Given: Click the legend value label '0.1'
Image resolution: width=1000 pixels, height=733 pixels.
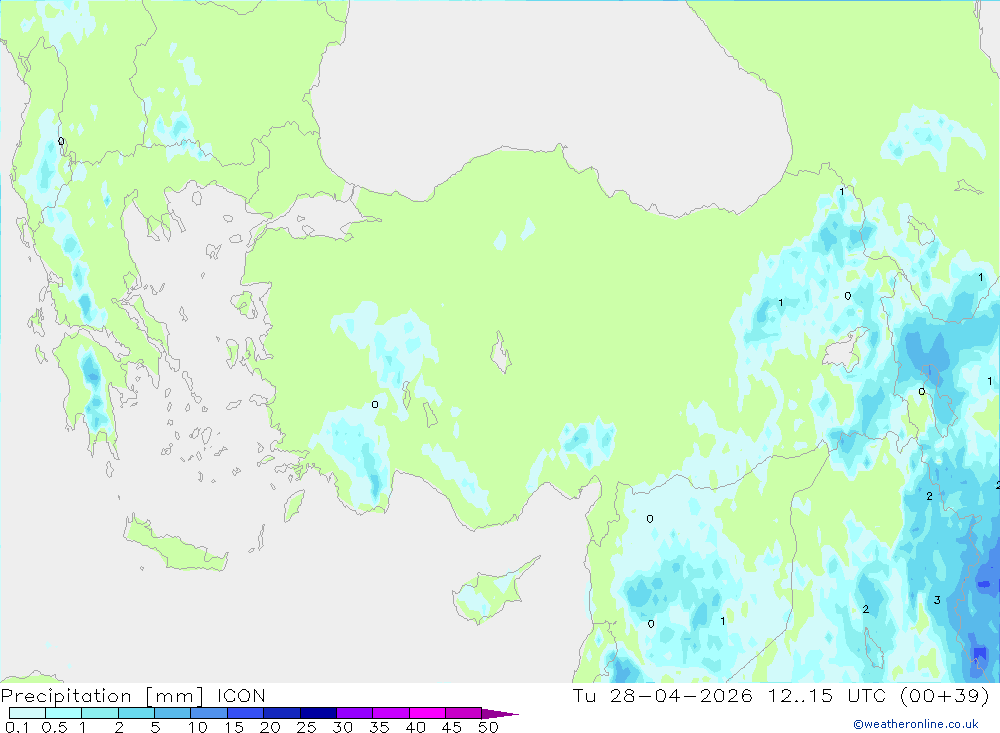Looking at the screenshot, I should [x=17, y=727].
